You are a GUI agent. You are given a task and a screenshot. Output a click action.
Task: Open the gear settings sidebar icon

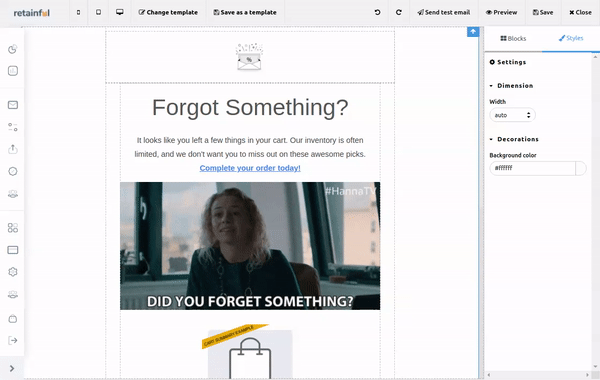pyautogui.click(x=13, y=272)
